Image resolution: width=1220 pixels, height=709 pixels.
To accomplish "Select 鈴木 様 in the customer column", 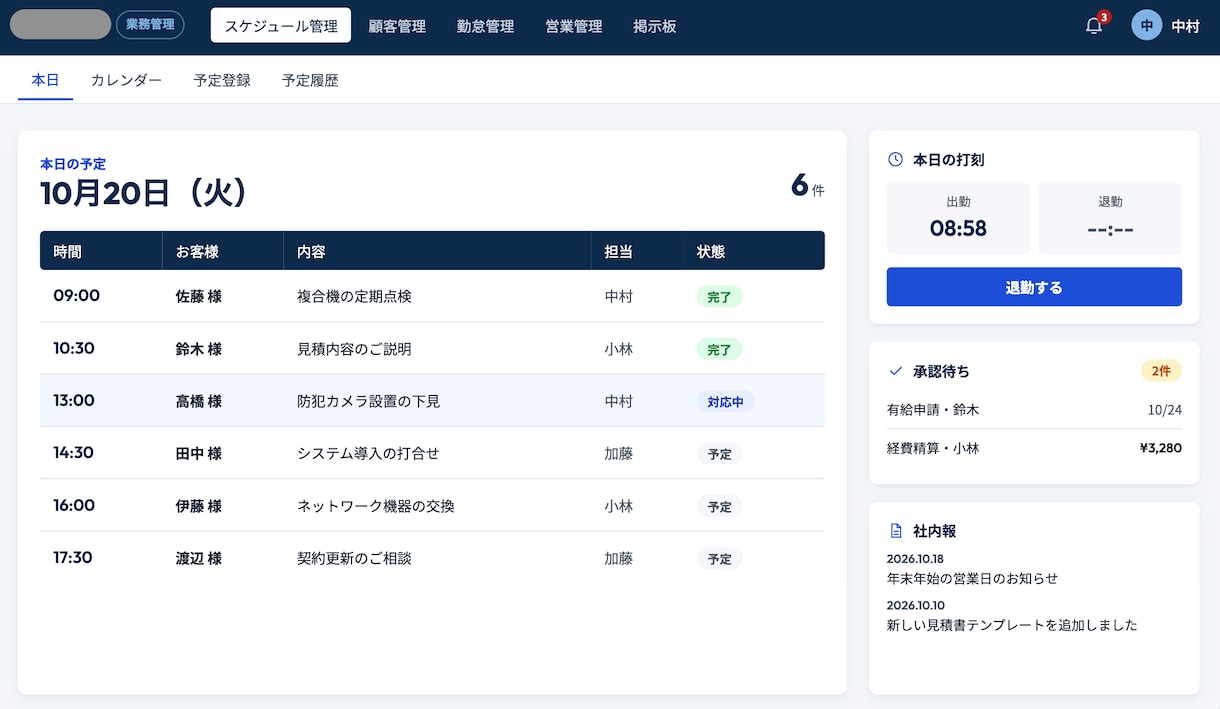I will (x=199, y=349).
